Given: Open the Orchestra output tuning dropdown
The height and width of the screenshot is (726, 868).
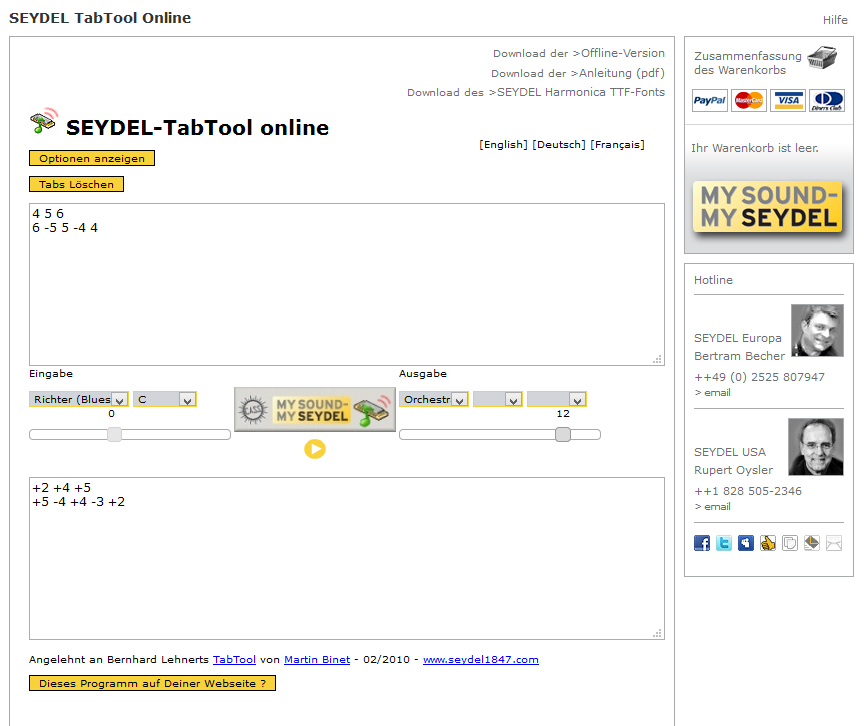Looking at the screenshot, I should point(433,399).
